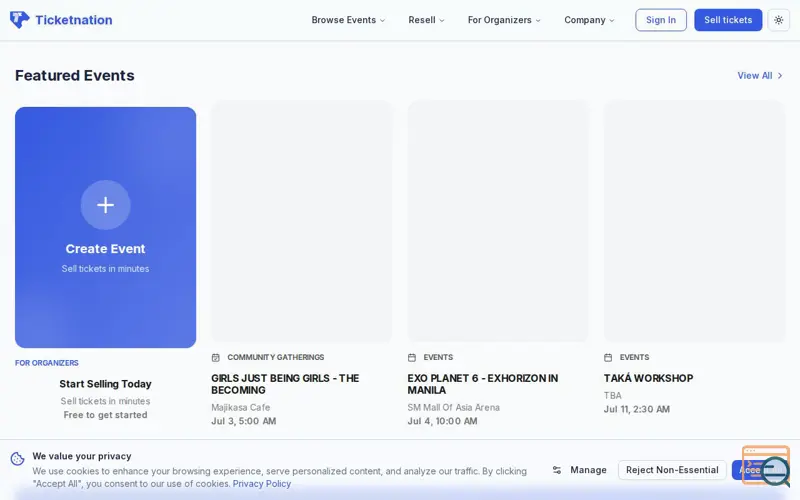Click the Sell tickets button
Image resolution: width=800 pixels, height=500 pixels.
pyautogui.click(x=728, y=20)
